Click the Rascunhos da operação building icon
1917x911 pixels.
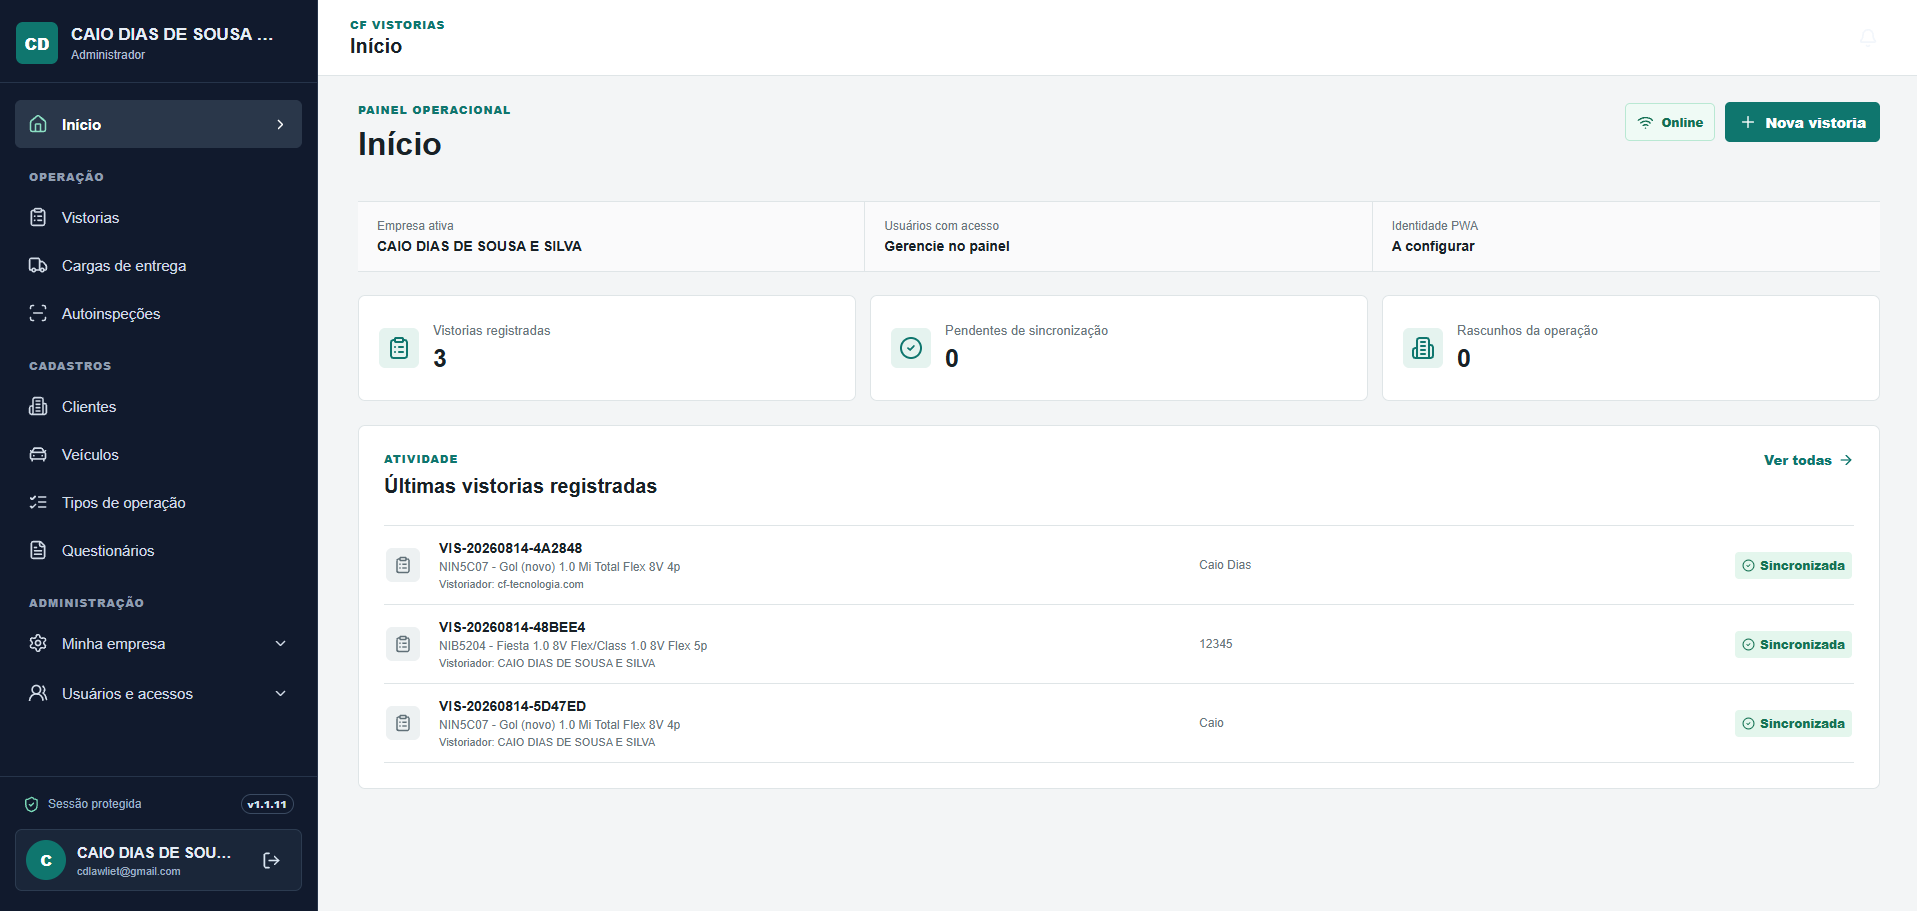click(x=1423, y=348)
